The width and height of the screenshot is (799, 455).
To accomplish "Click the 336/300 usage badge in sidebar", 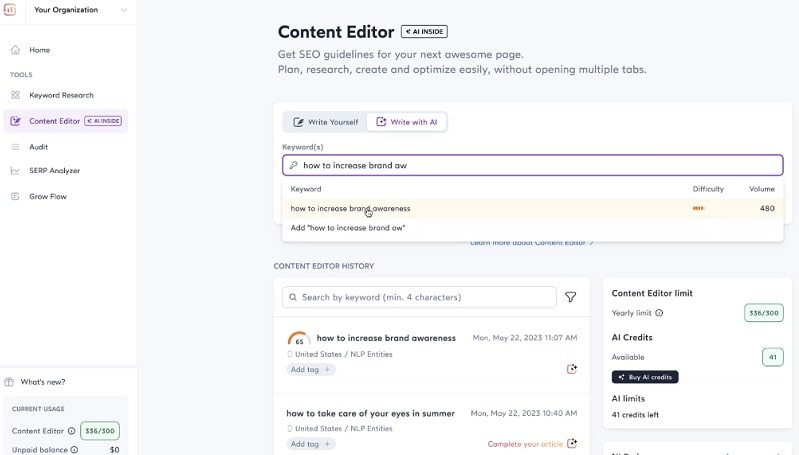I will pyautogui.click(x=100, y=431).
